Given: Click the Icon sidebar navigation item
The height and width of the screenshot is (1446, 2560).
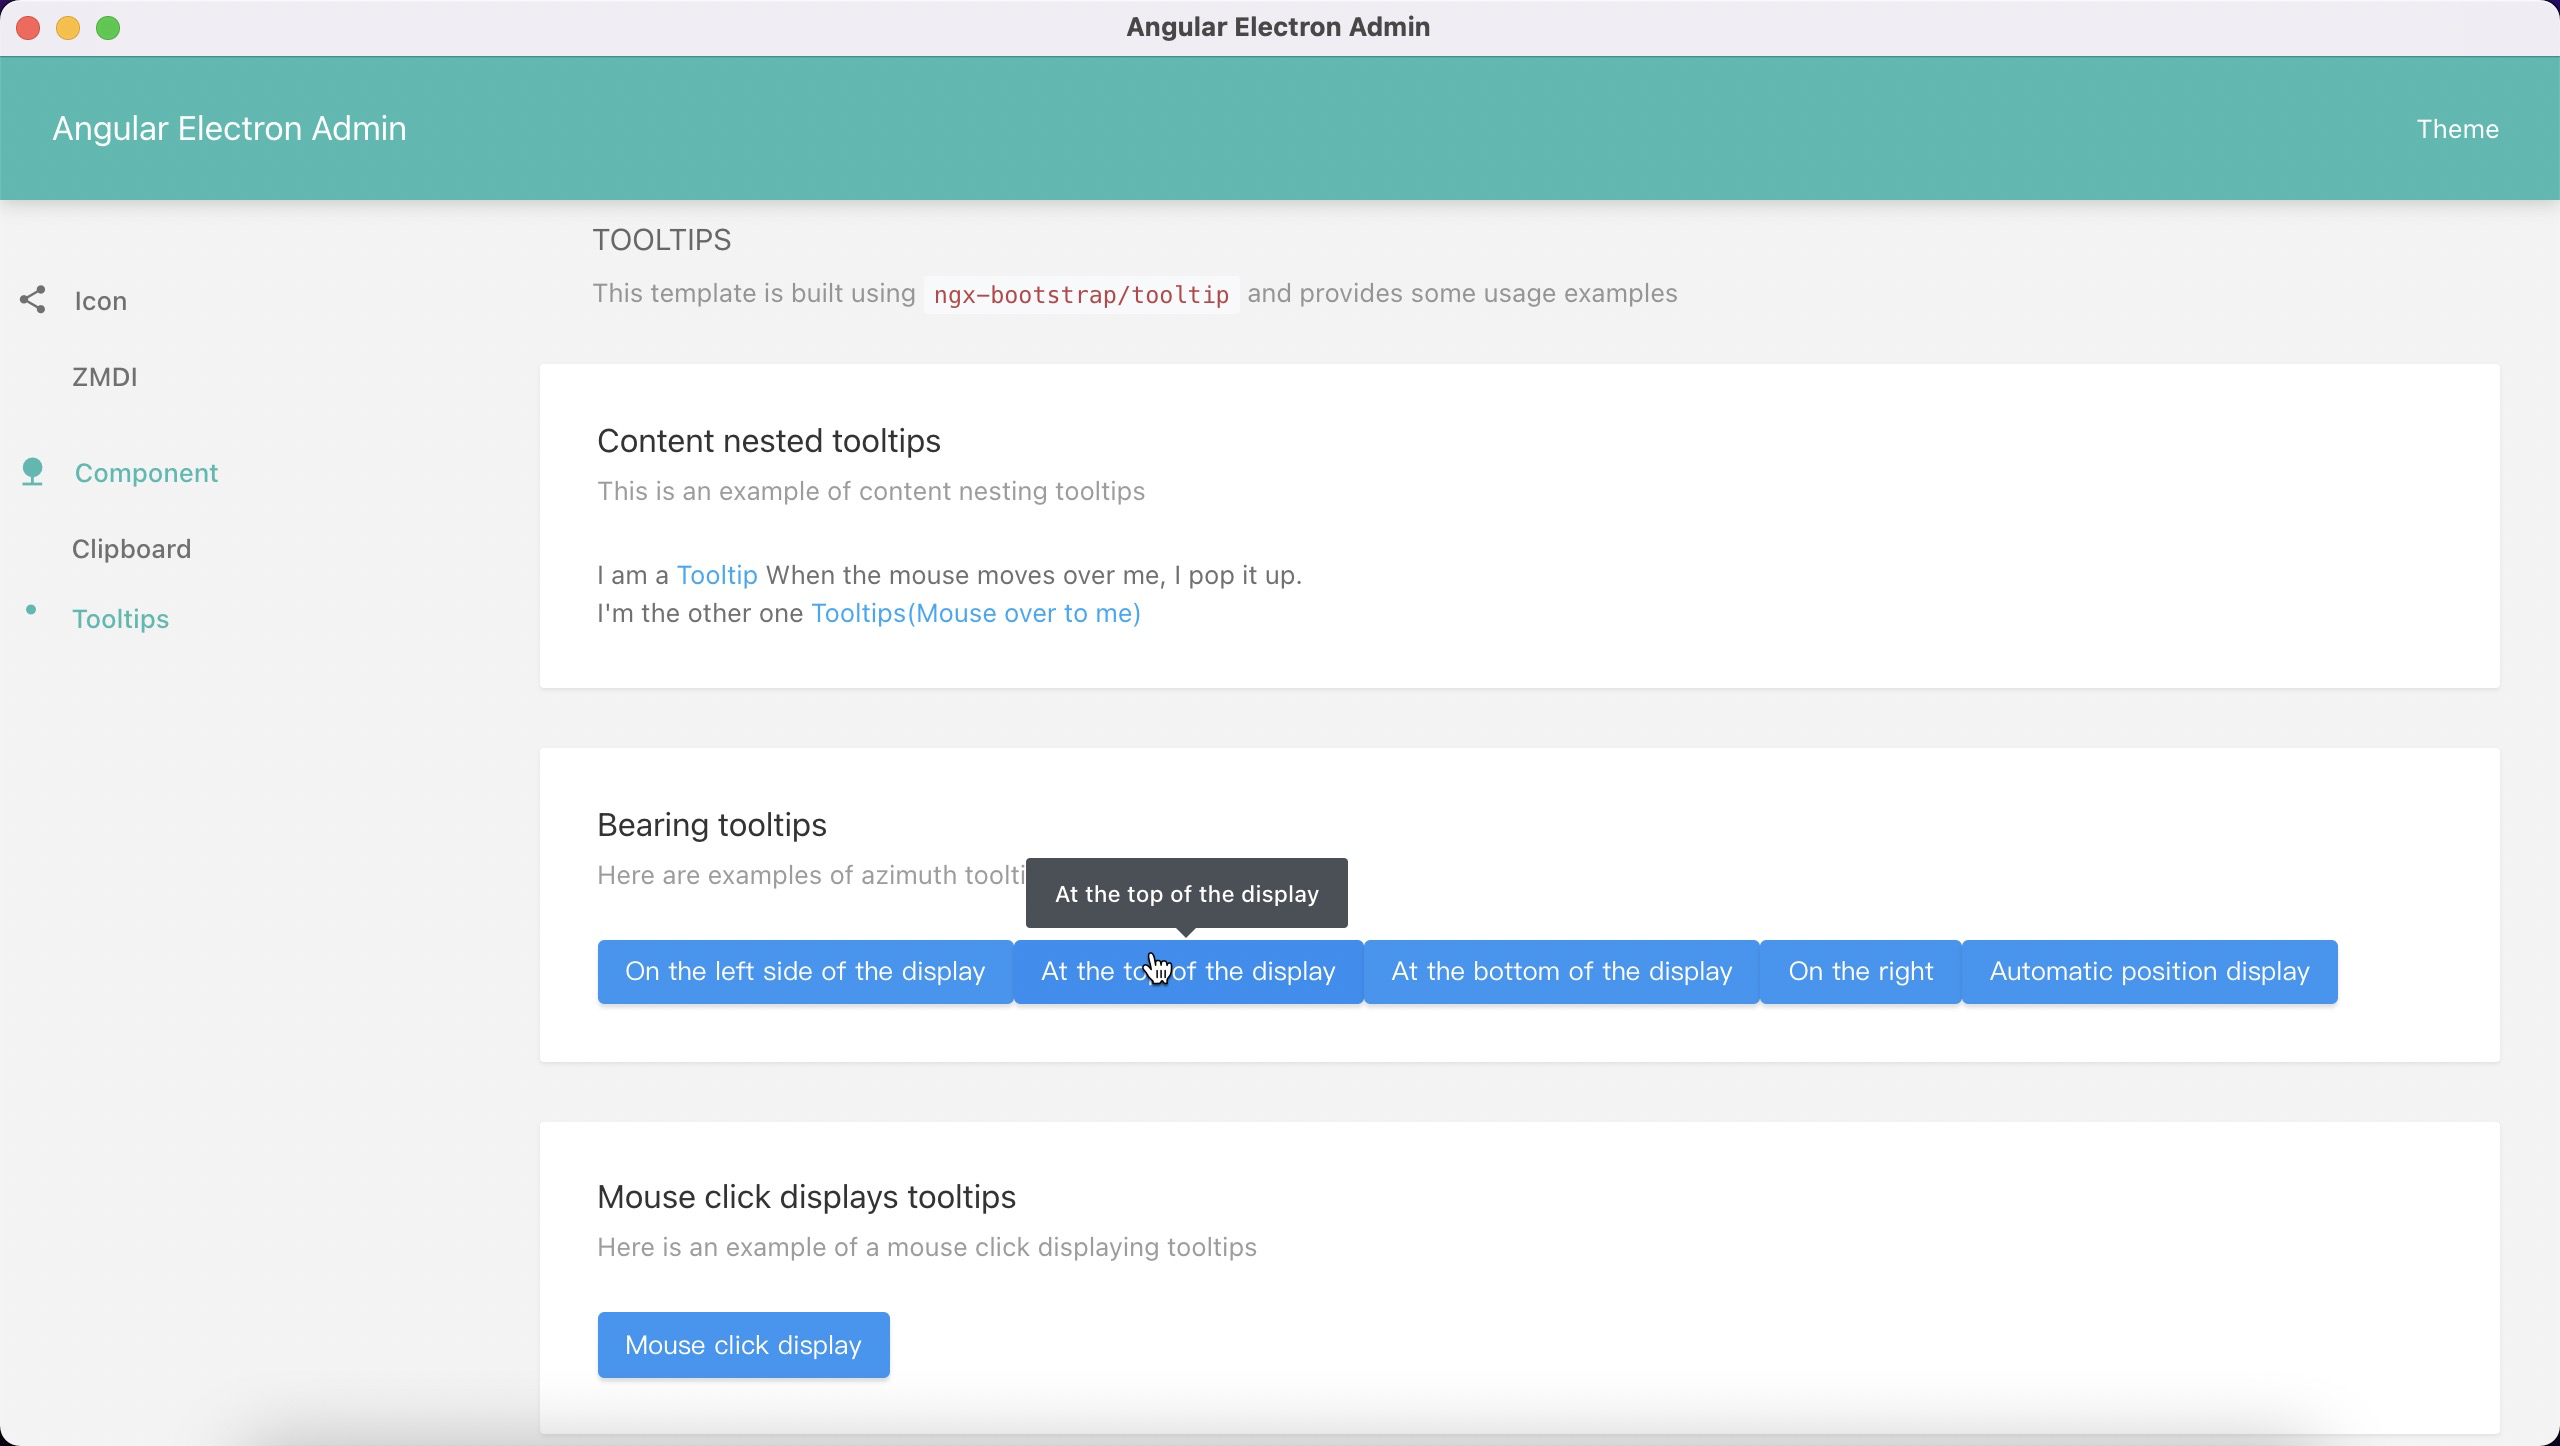Looking at the screenshot, I should 98,301.
